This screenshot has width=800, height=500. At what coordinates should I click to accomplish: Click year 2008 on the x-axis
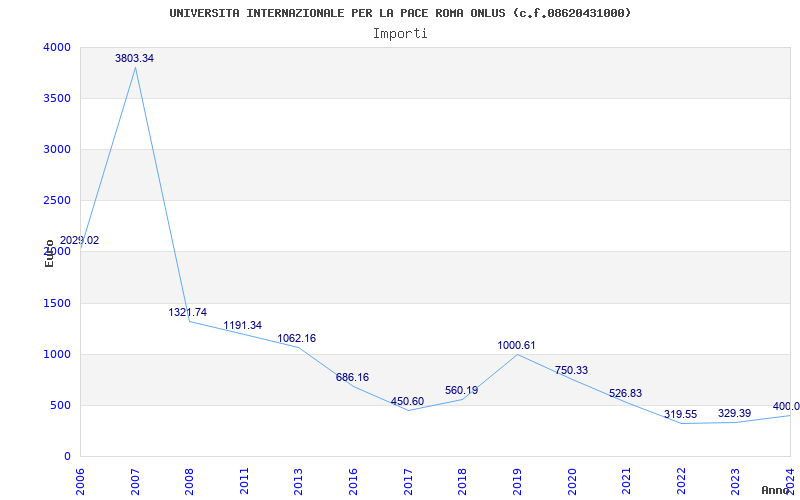coord(190,481)
